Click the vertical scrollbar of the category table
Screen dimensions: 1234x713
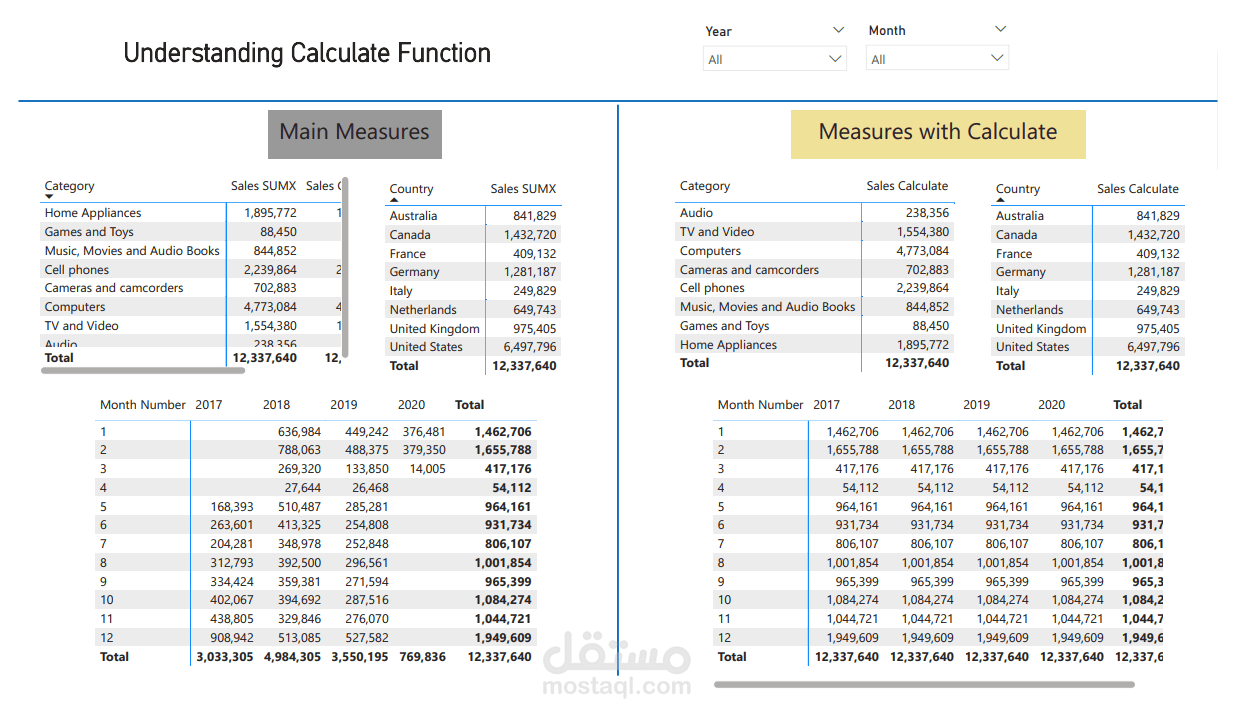(x=346, y=267)
